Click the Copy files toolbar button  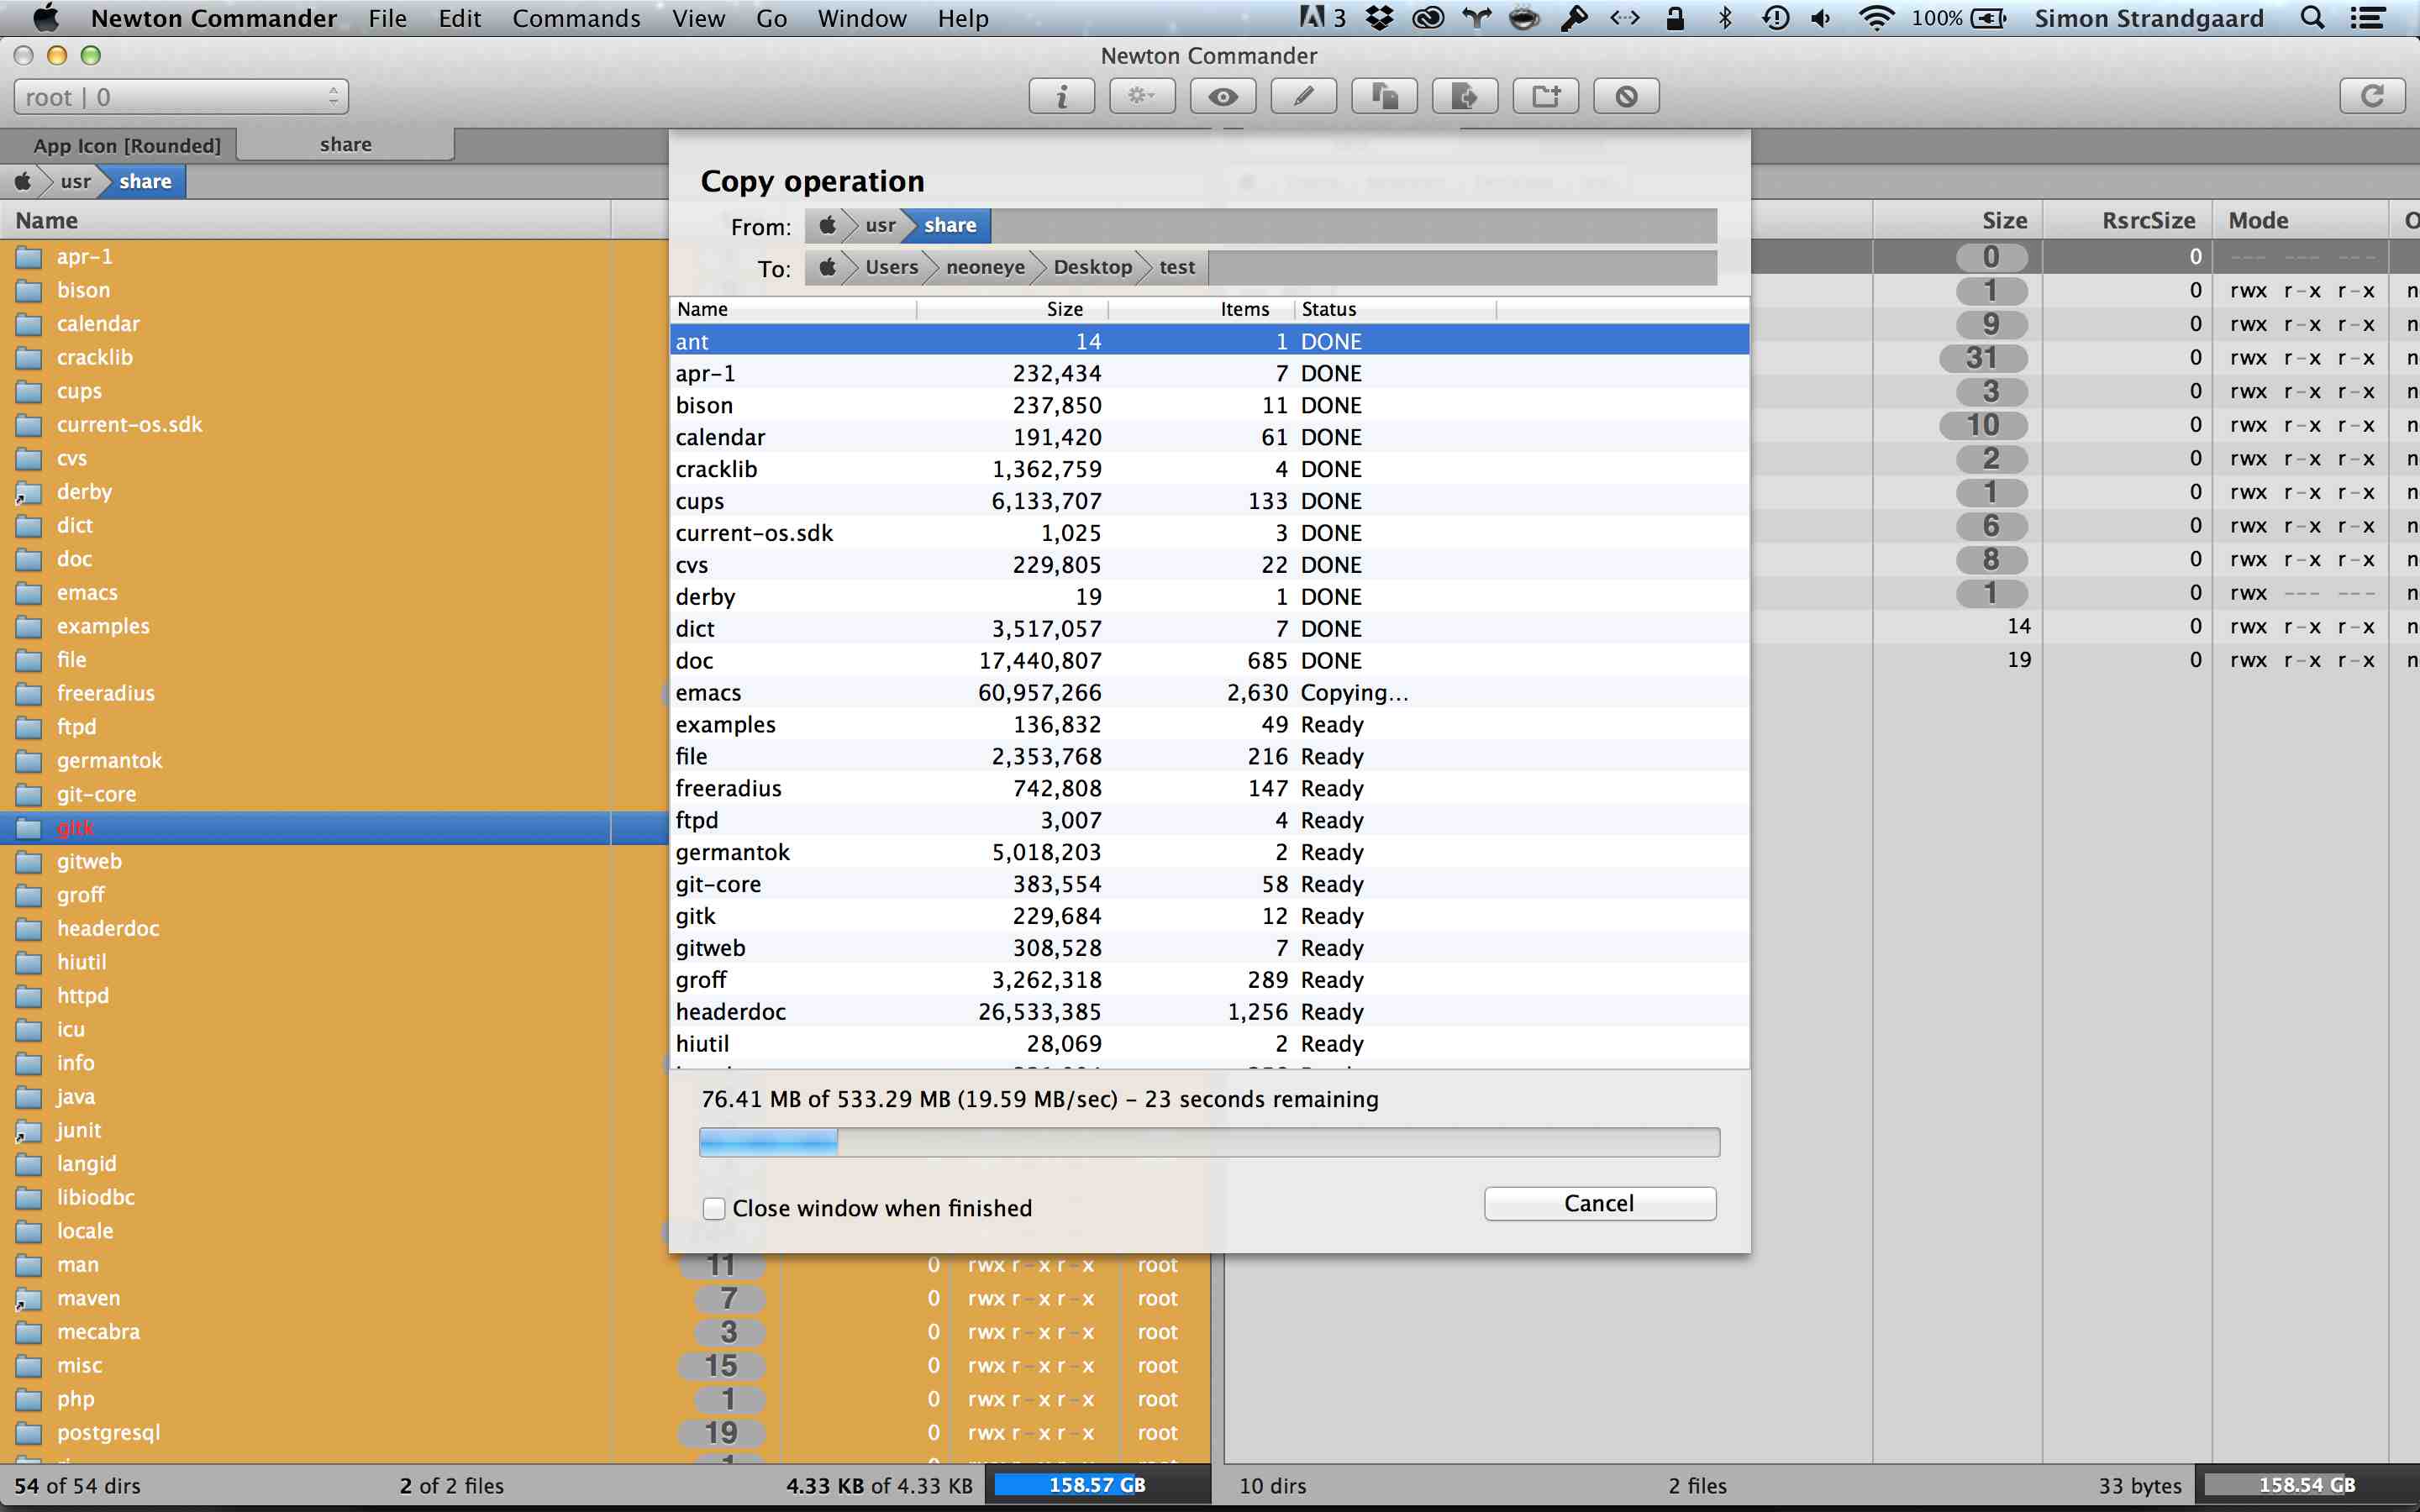pos(1384,96)
